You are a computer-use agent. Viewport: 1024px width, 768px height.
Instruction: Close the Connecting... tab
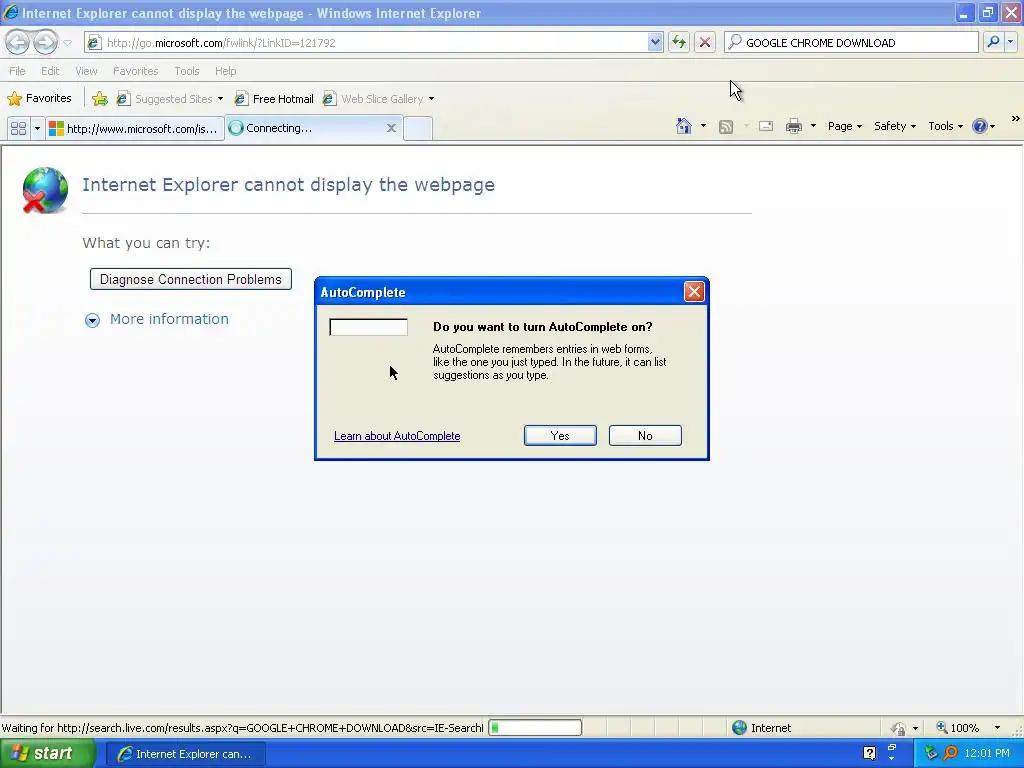coord(391,128)
